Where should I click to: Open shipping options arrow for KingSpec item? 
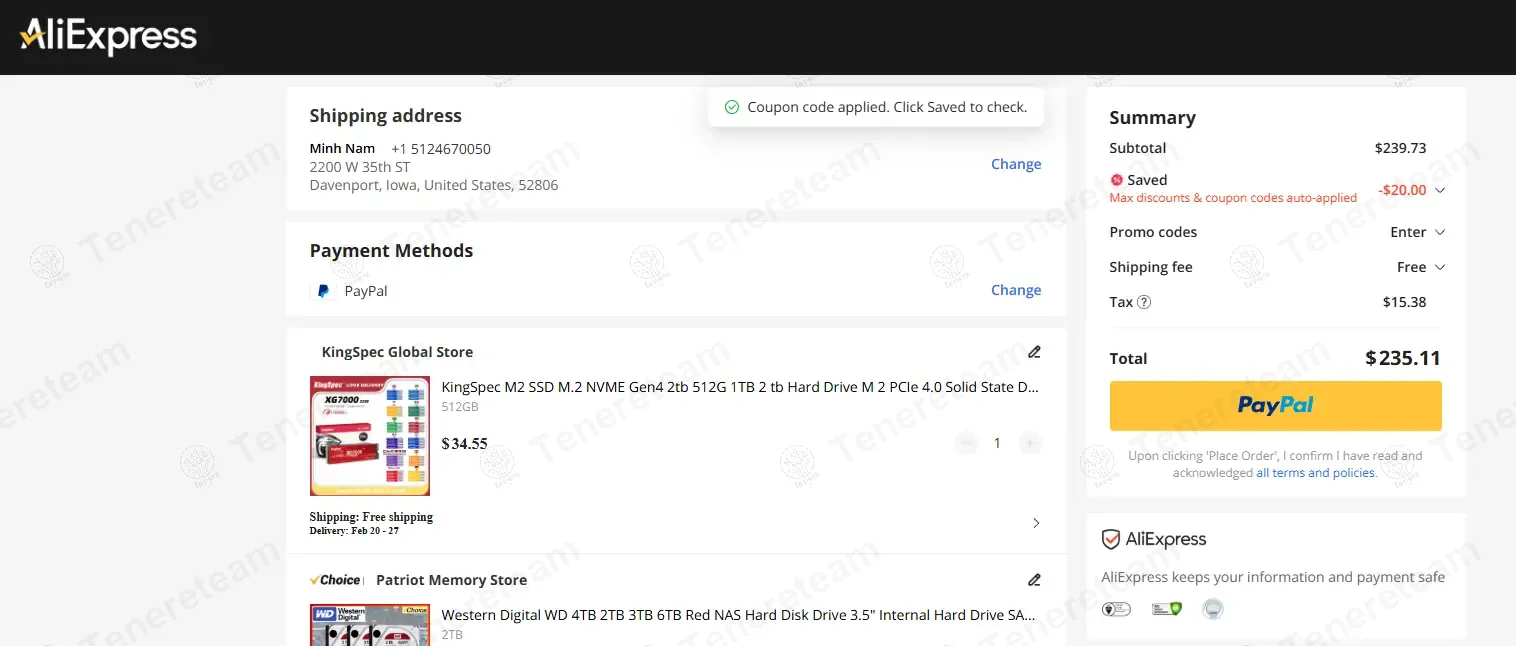click(x=1036, y=523)
